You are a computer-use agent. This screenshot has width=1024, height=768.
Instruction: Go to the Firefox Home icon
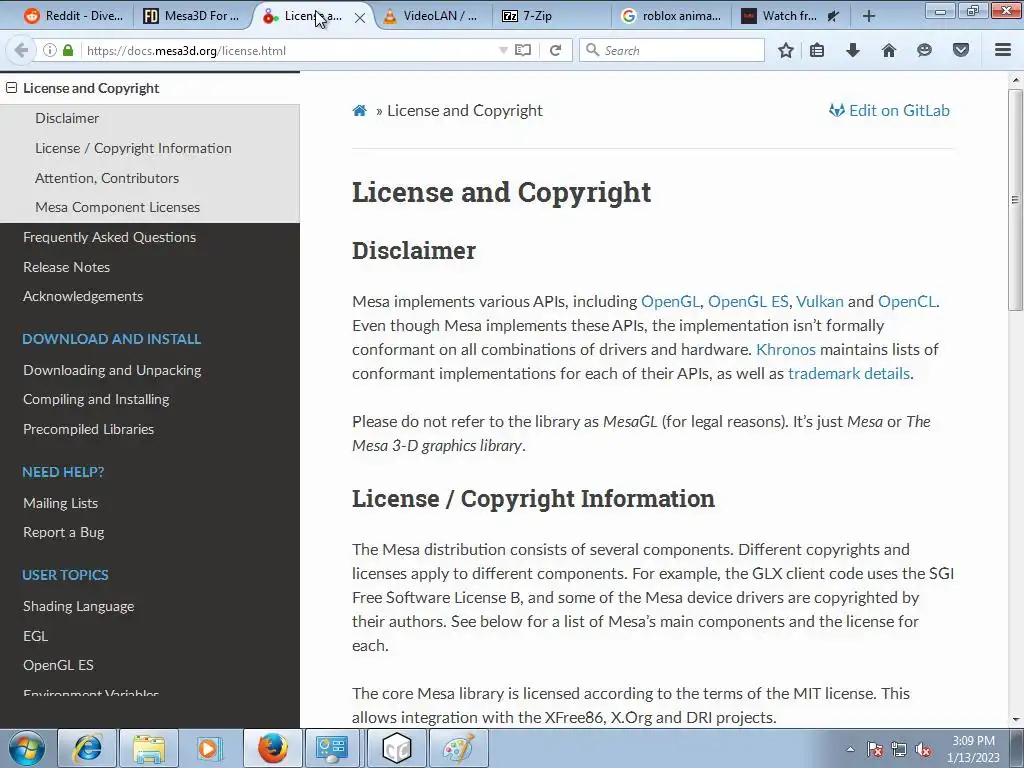tap(889, 50)
